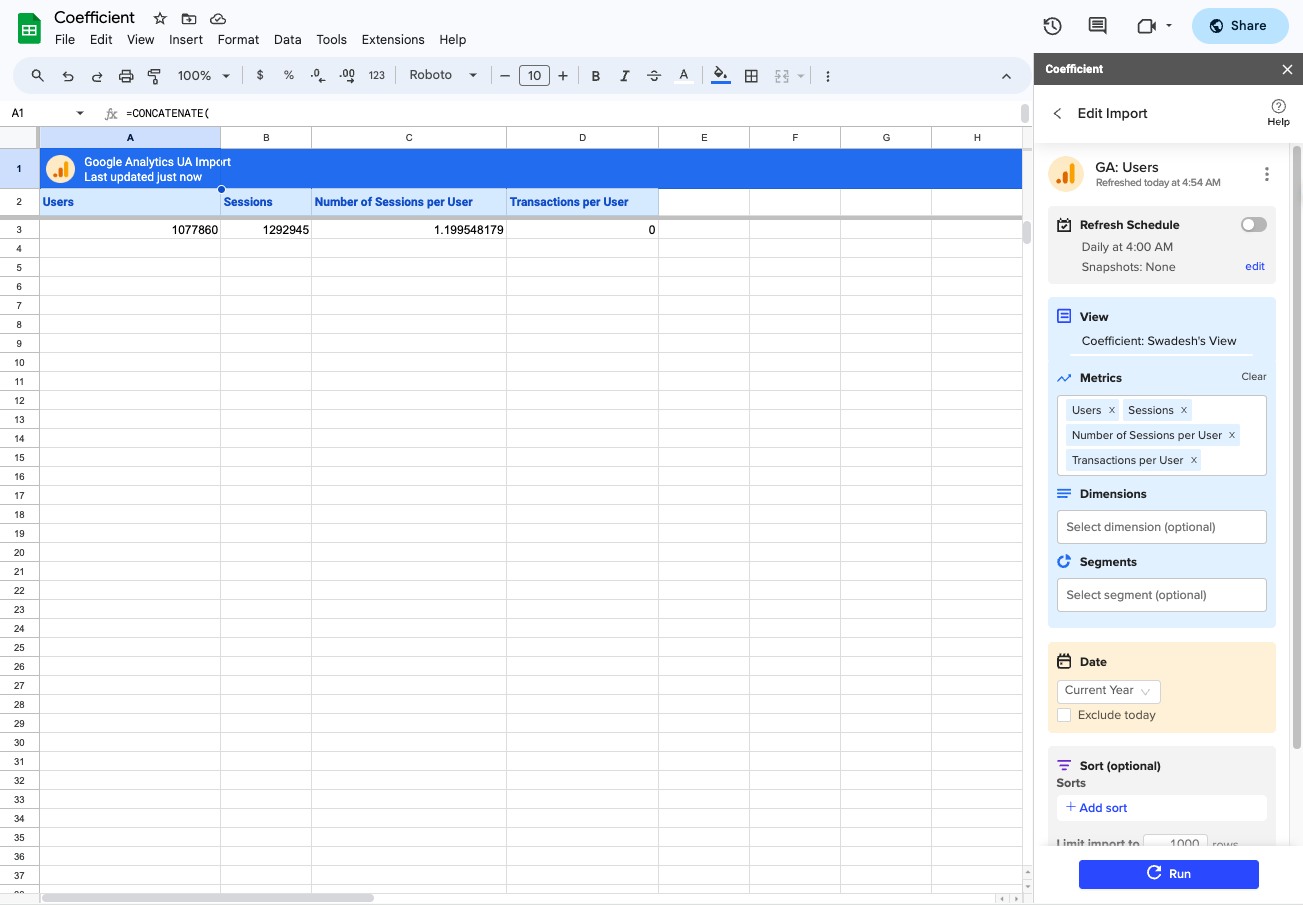
Task: Open the Edit menu
Action: pos(101,40)
